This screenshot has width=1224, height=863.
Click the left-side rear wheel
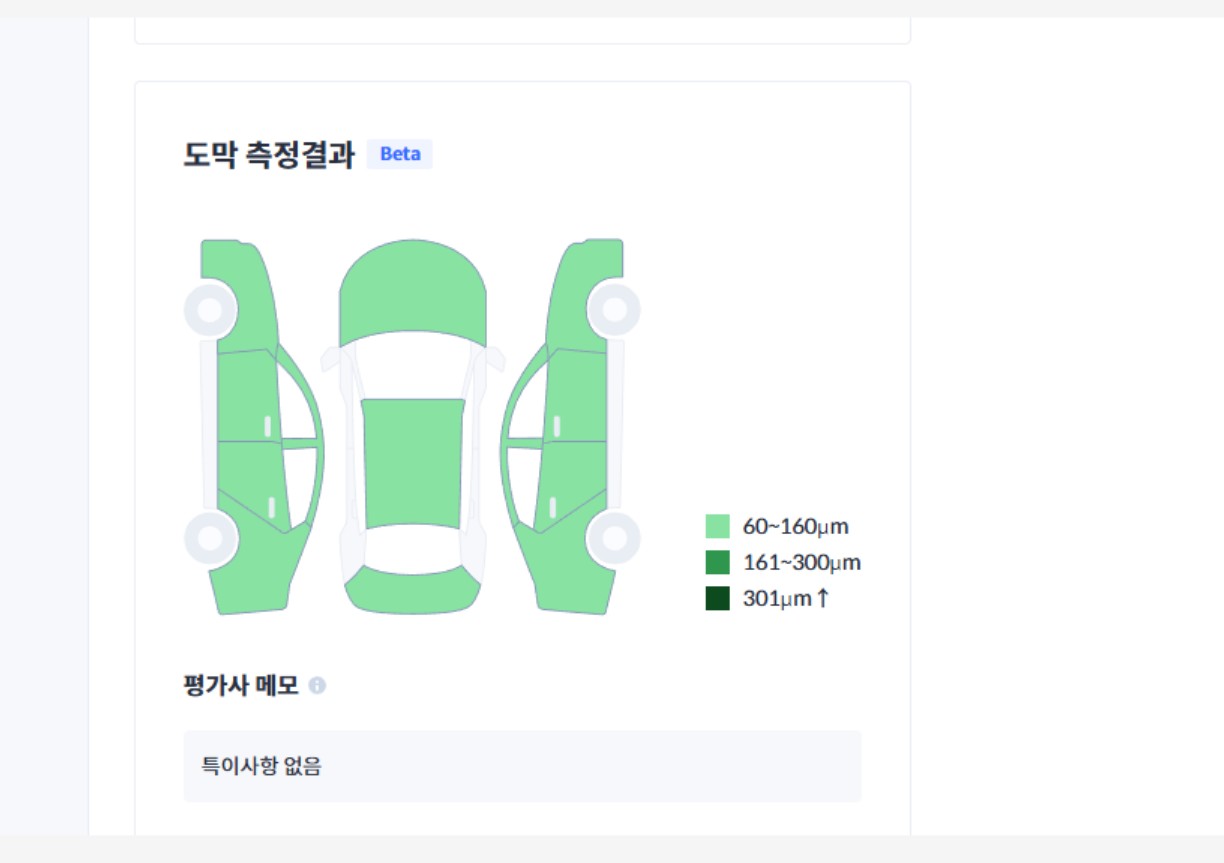tap(210, 538)
